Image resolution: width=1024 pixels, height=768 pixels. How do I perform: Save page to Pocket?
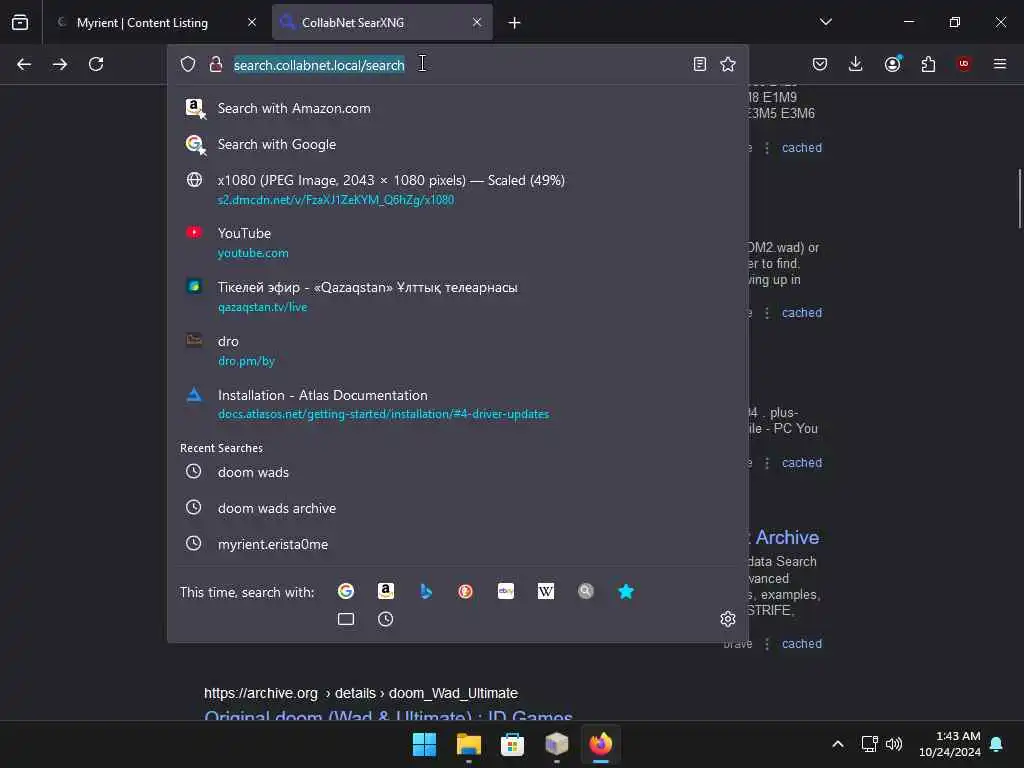tap(820, 64)
